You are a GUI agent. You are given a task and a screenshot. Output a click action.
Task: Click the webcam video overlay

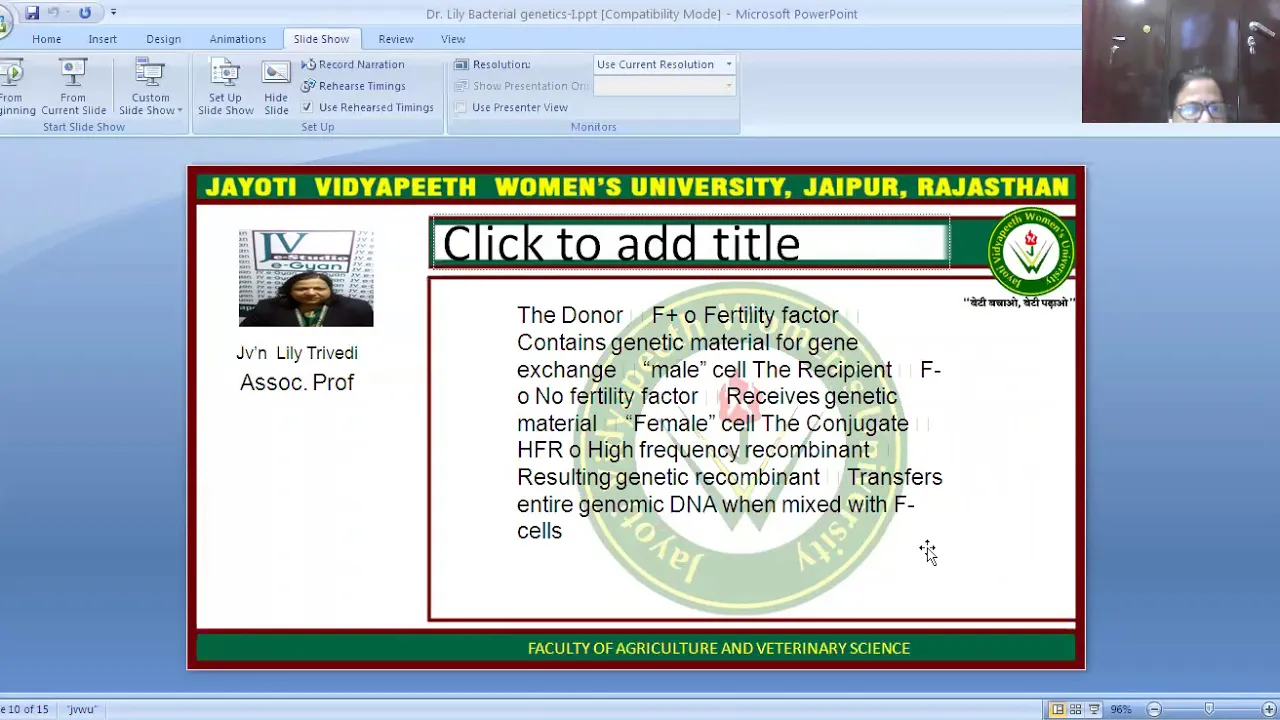click(1181, 61)
